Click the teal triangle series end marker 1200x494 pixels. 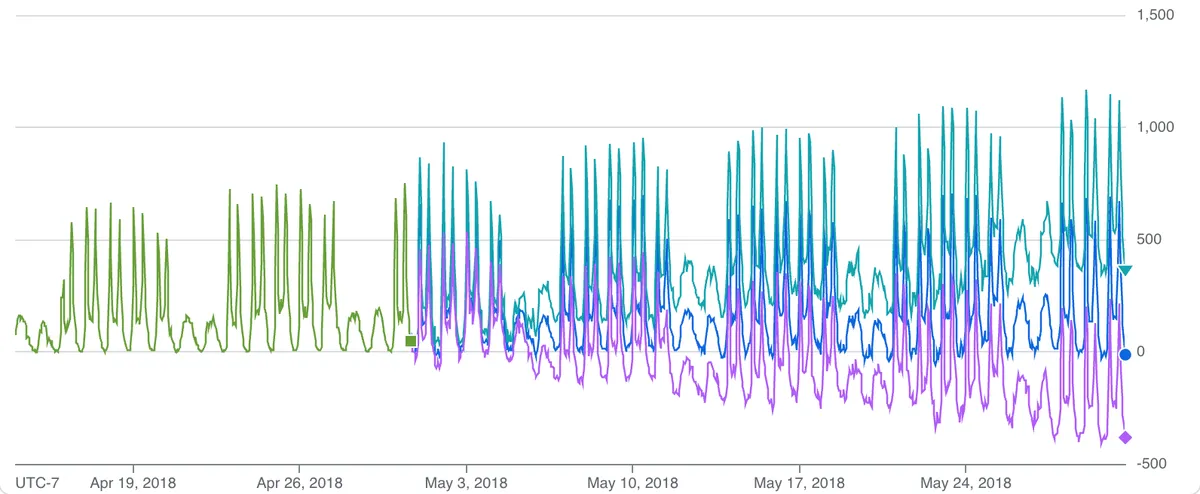(x=1125, y=271)
